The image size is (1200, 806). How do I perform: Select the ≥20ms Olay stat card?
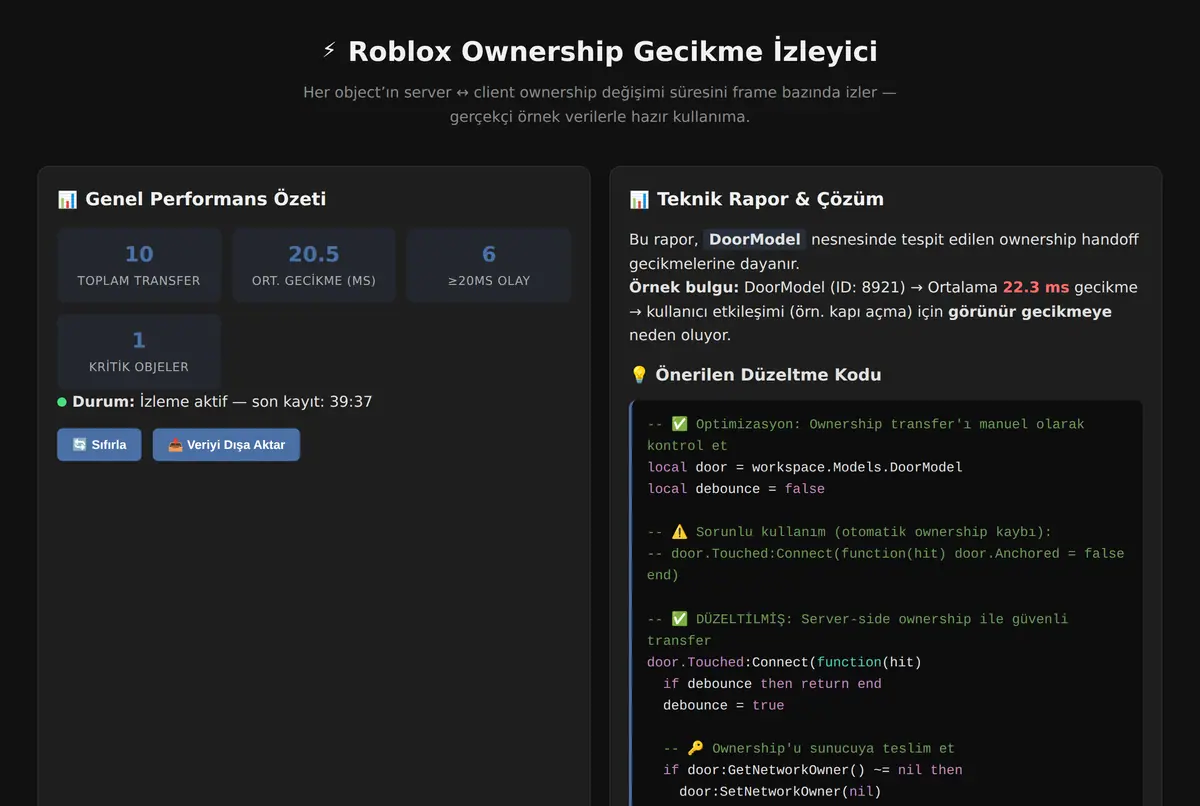click(x=489, y=265)
